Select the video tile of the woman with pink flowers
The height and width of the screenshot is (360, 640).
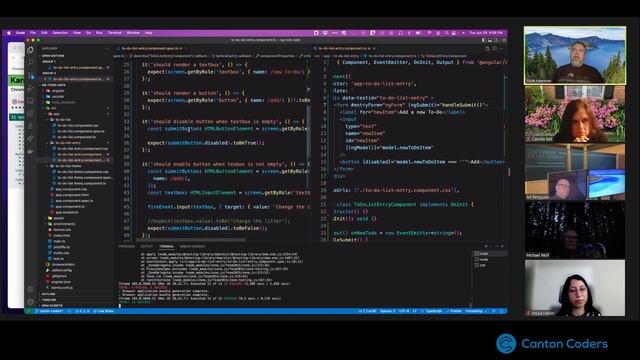tap(575, 114)
